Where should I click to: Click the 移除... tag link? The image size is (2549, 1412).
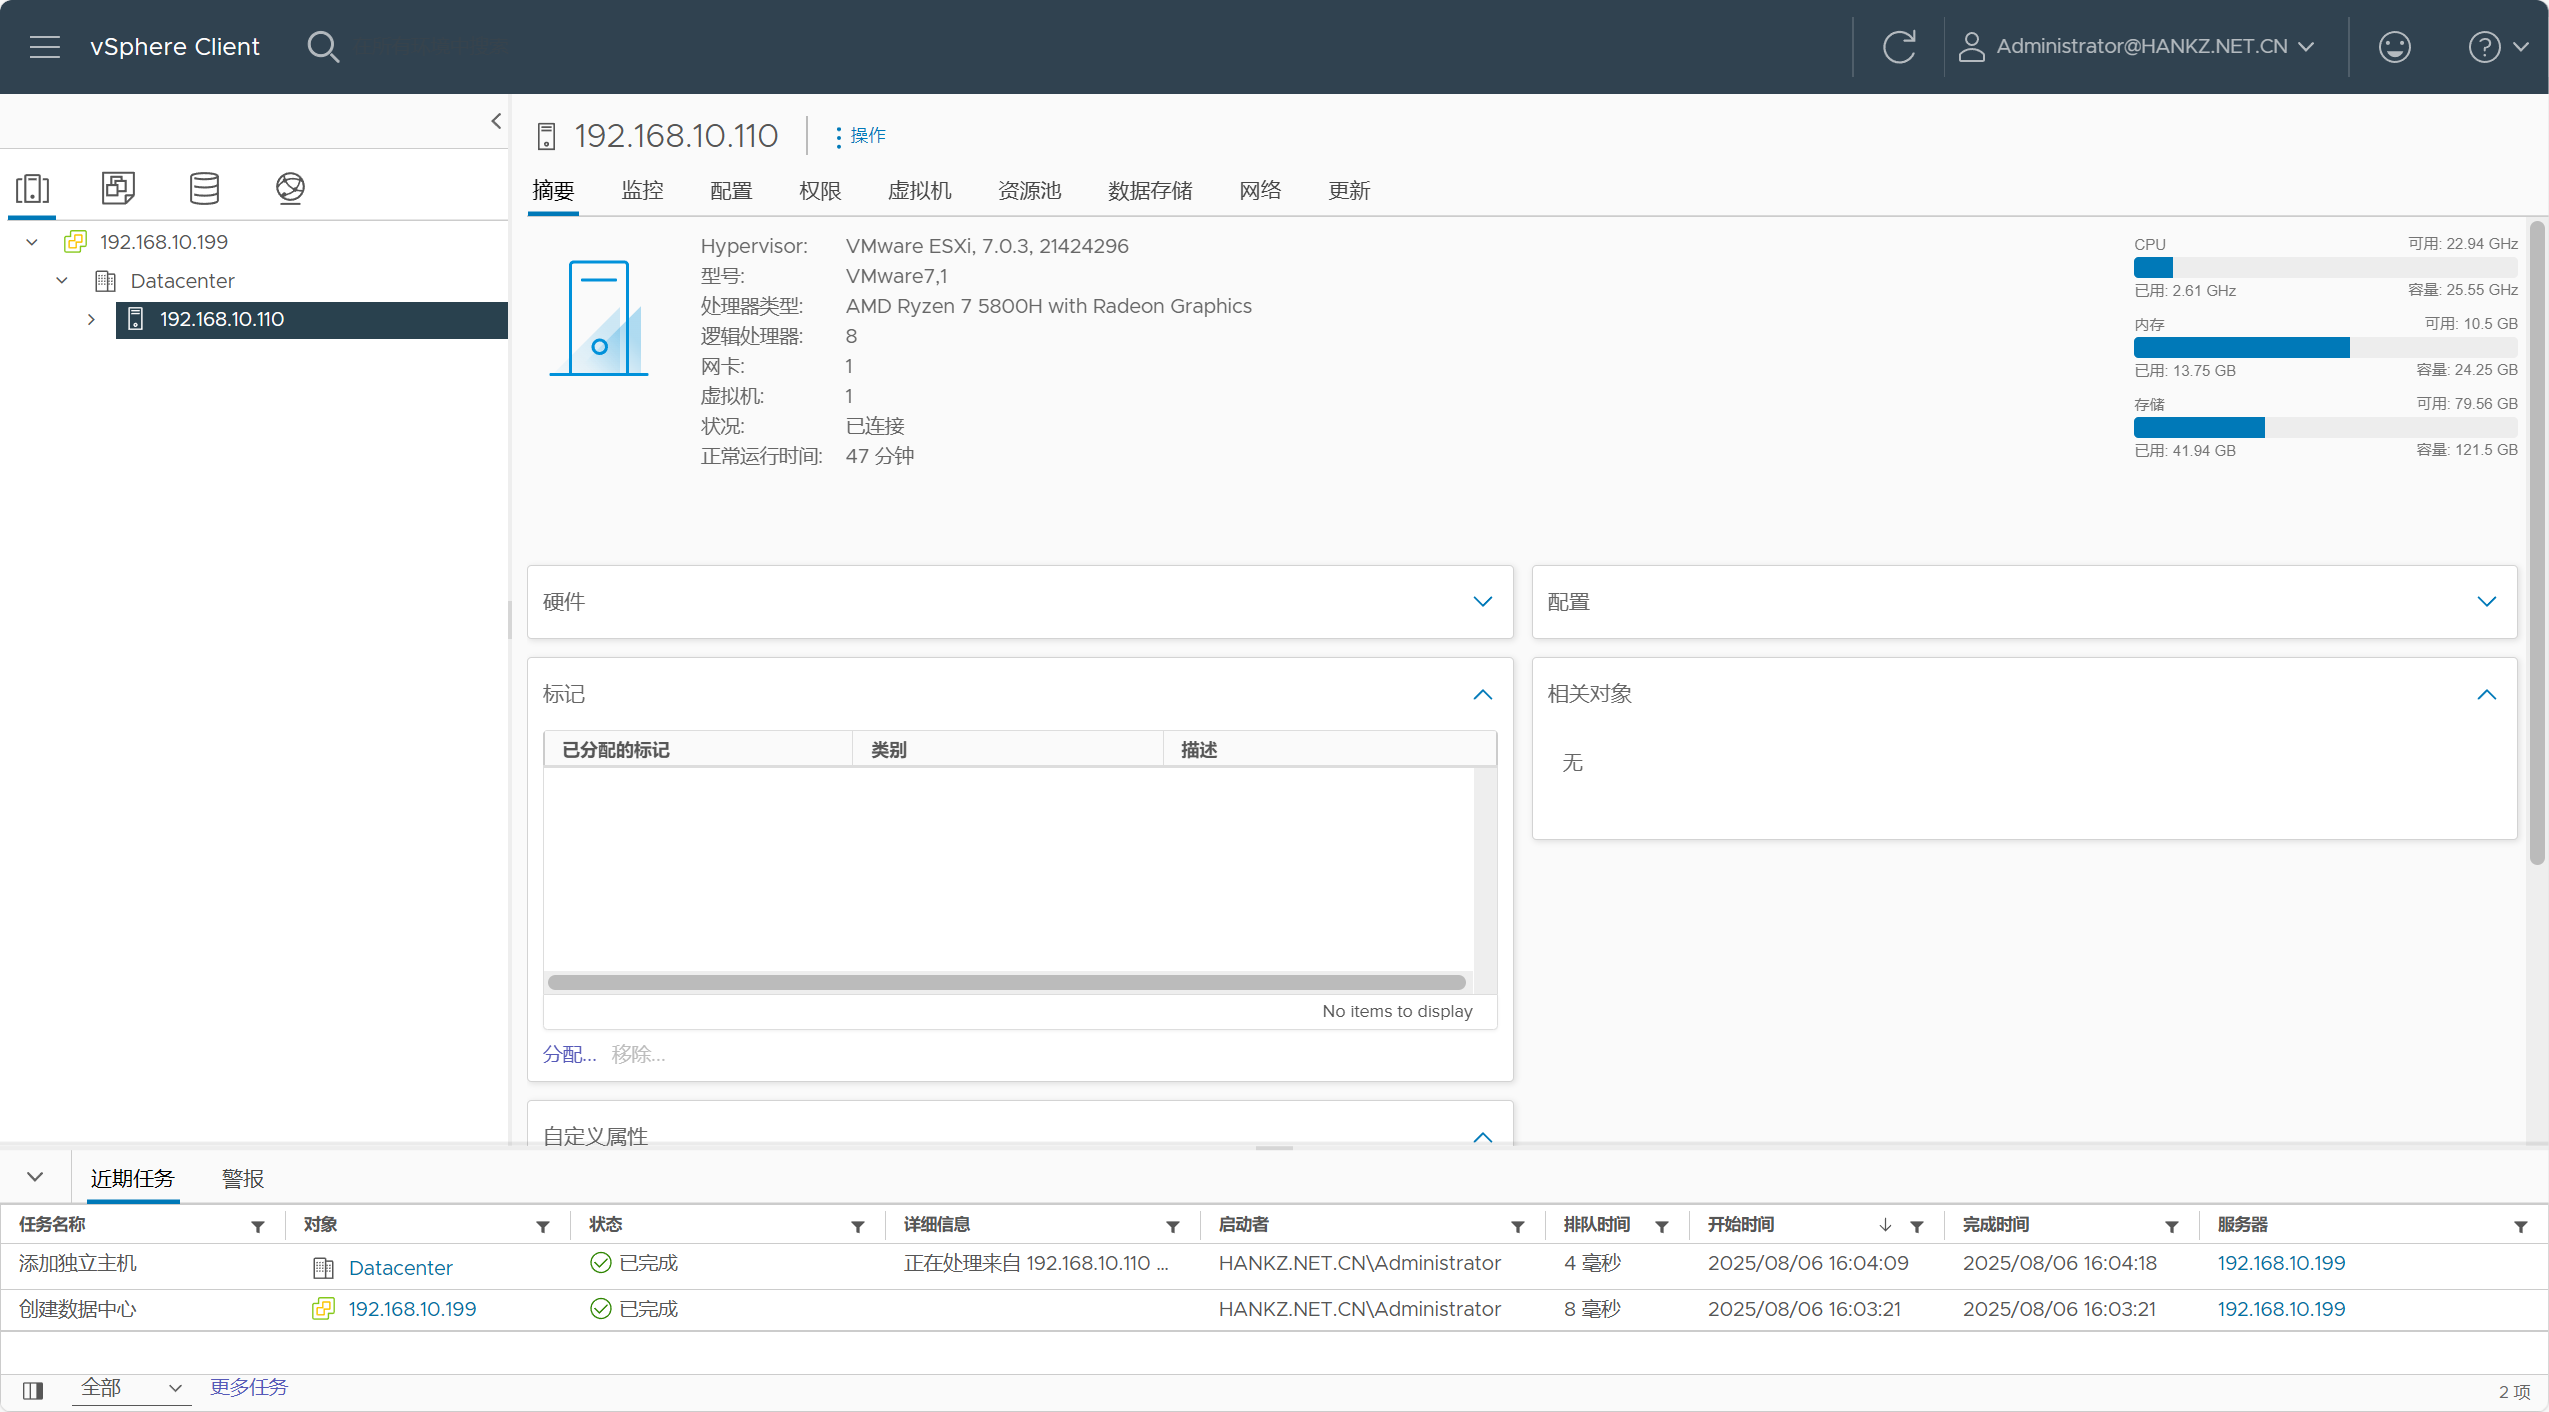(x=638, y=1054)
